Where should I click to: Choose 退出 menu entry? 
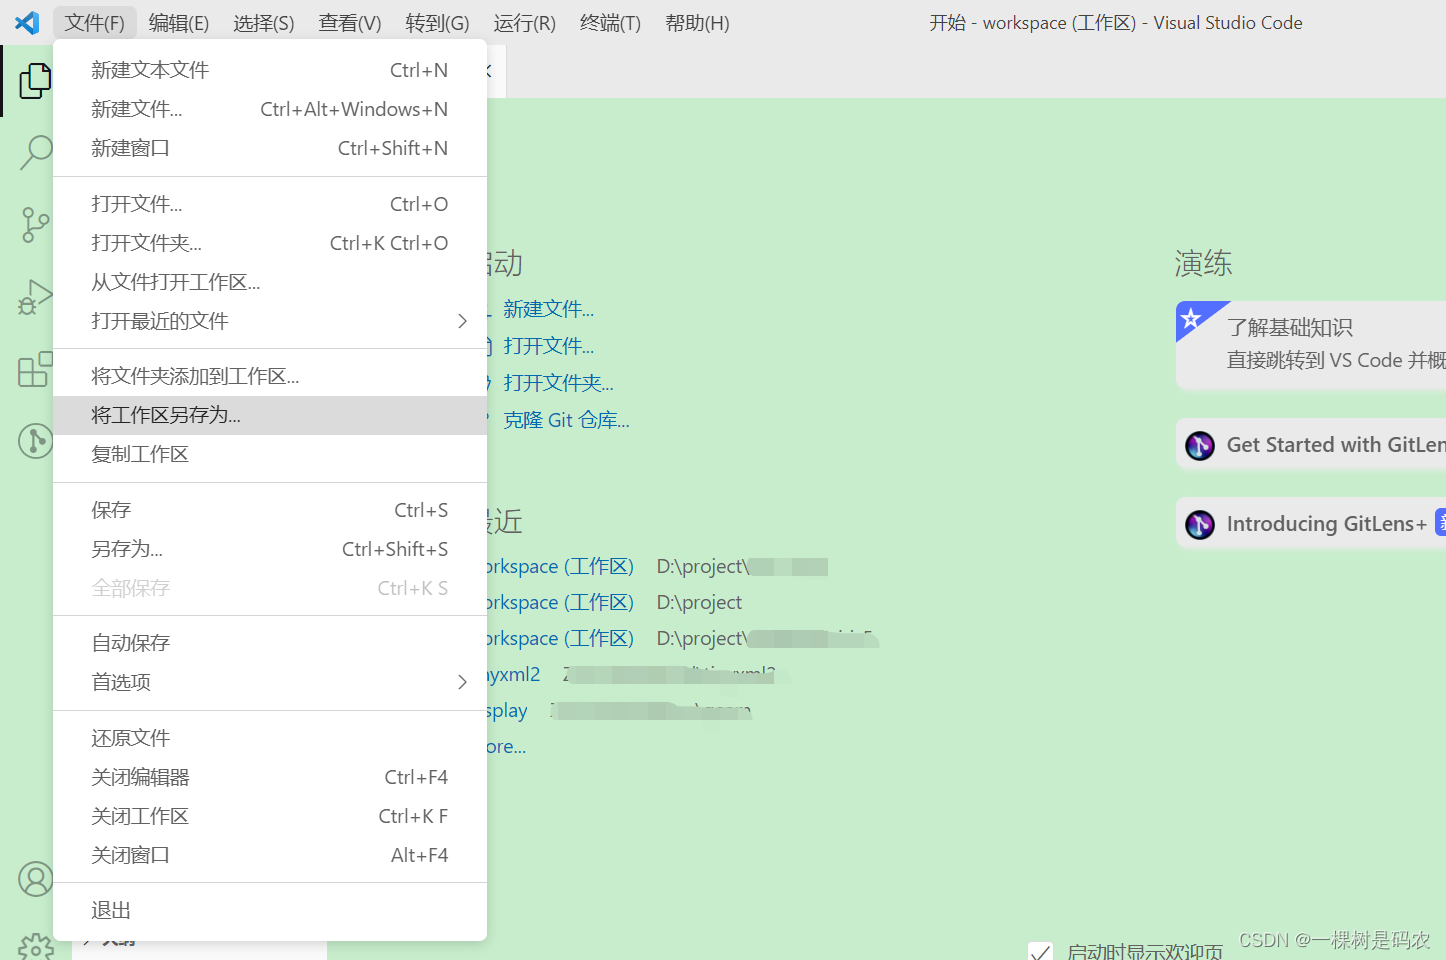click(x=270, y=910)
